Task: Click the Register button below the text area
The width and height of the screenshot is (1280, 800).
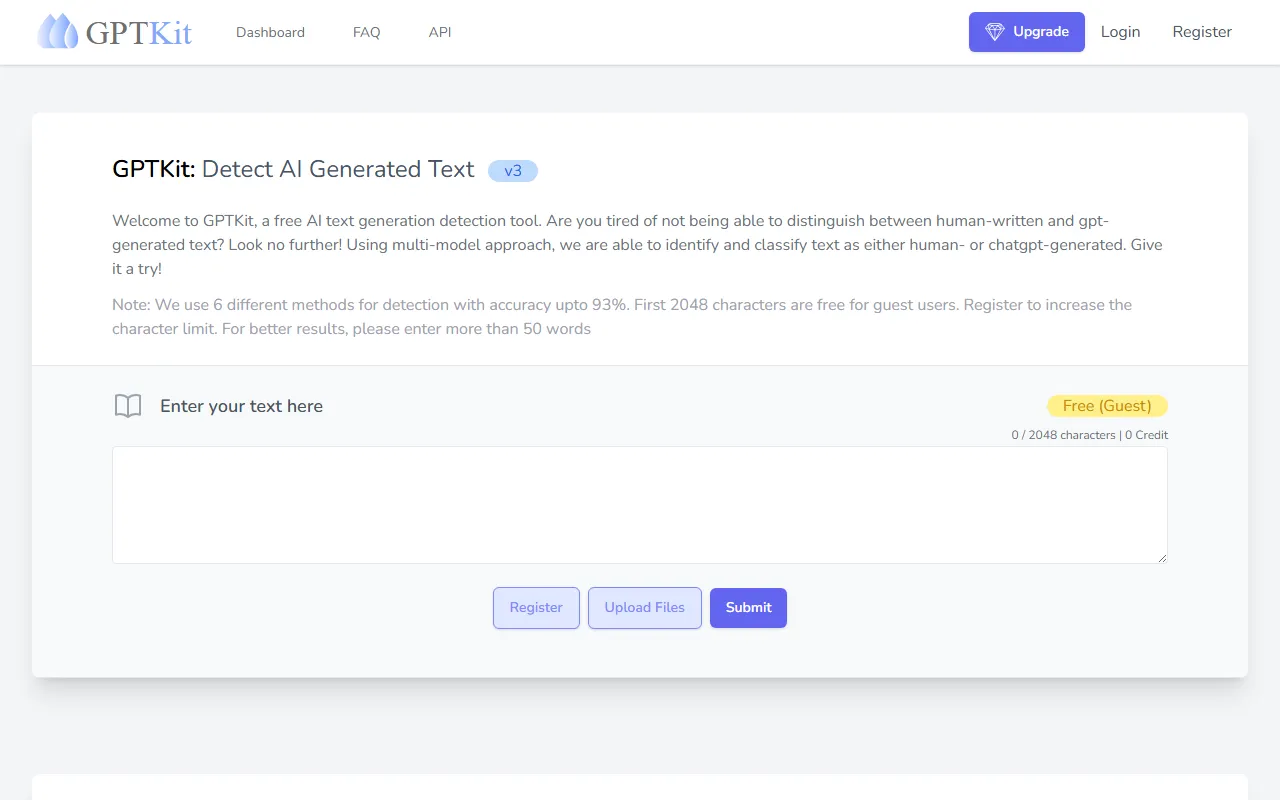Action: point(536,607)
